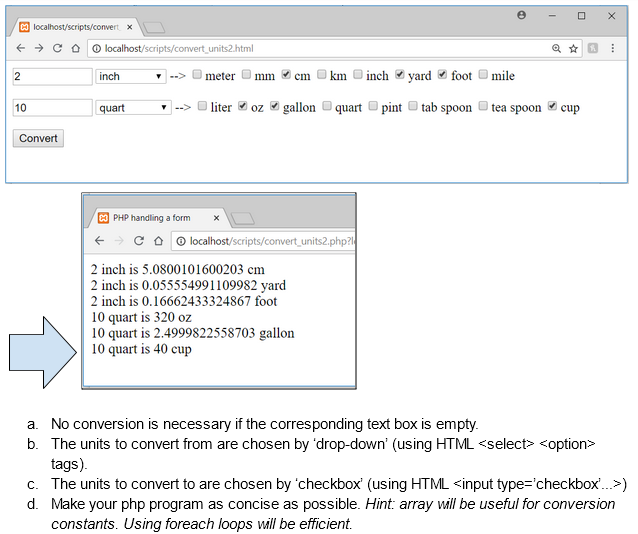
Task: Close the top browser window
Action: [612, 15]
